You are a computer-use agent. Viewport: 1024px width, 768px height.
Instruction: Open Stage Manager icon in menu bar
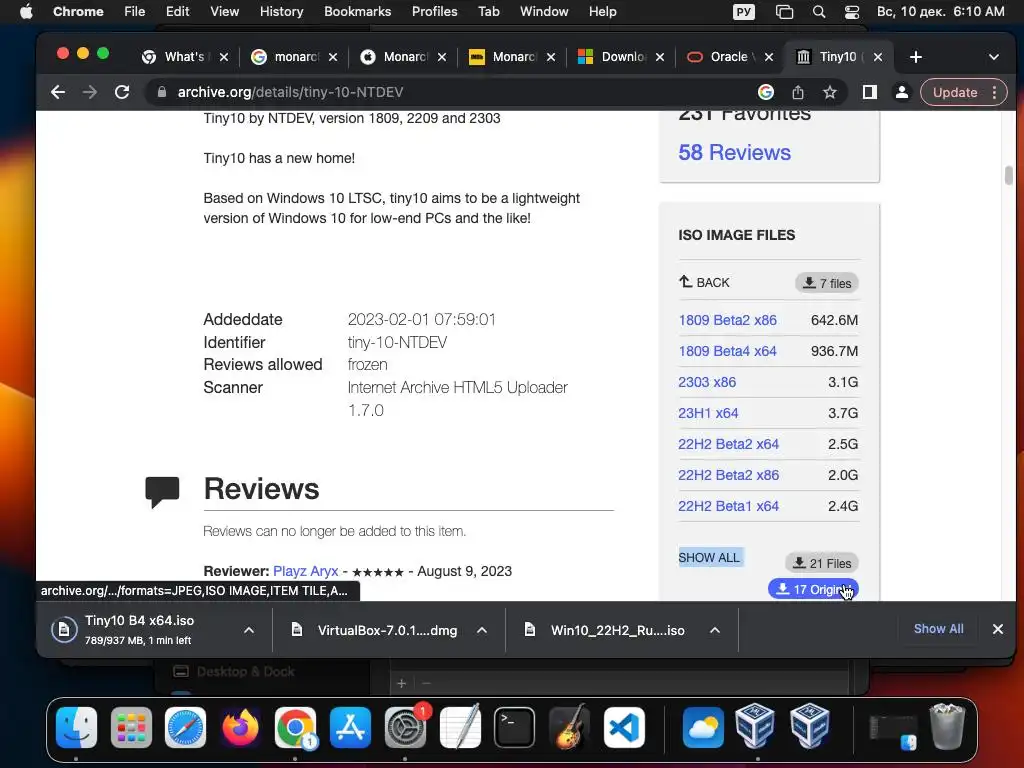click(x=784, y=11)
